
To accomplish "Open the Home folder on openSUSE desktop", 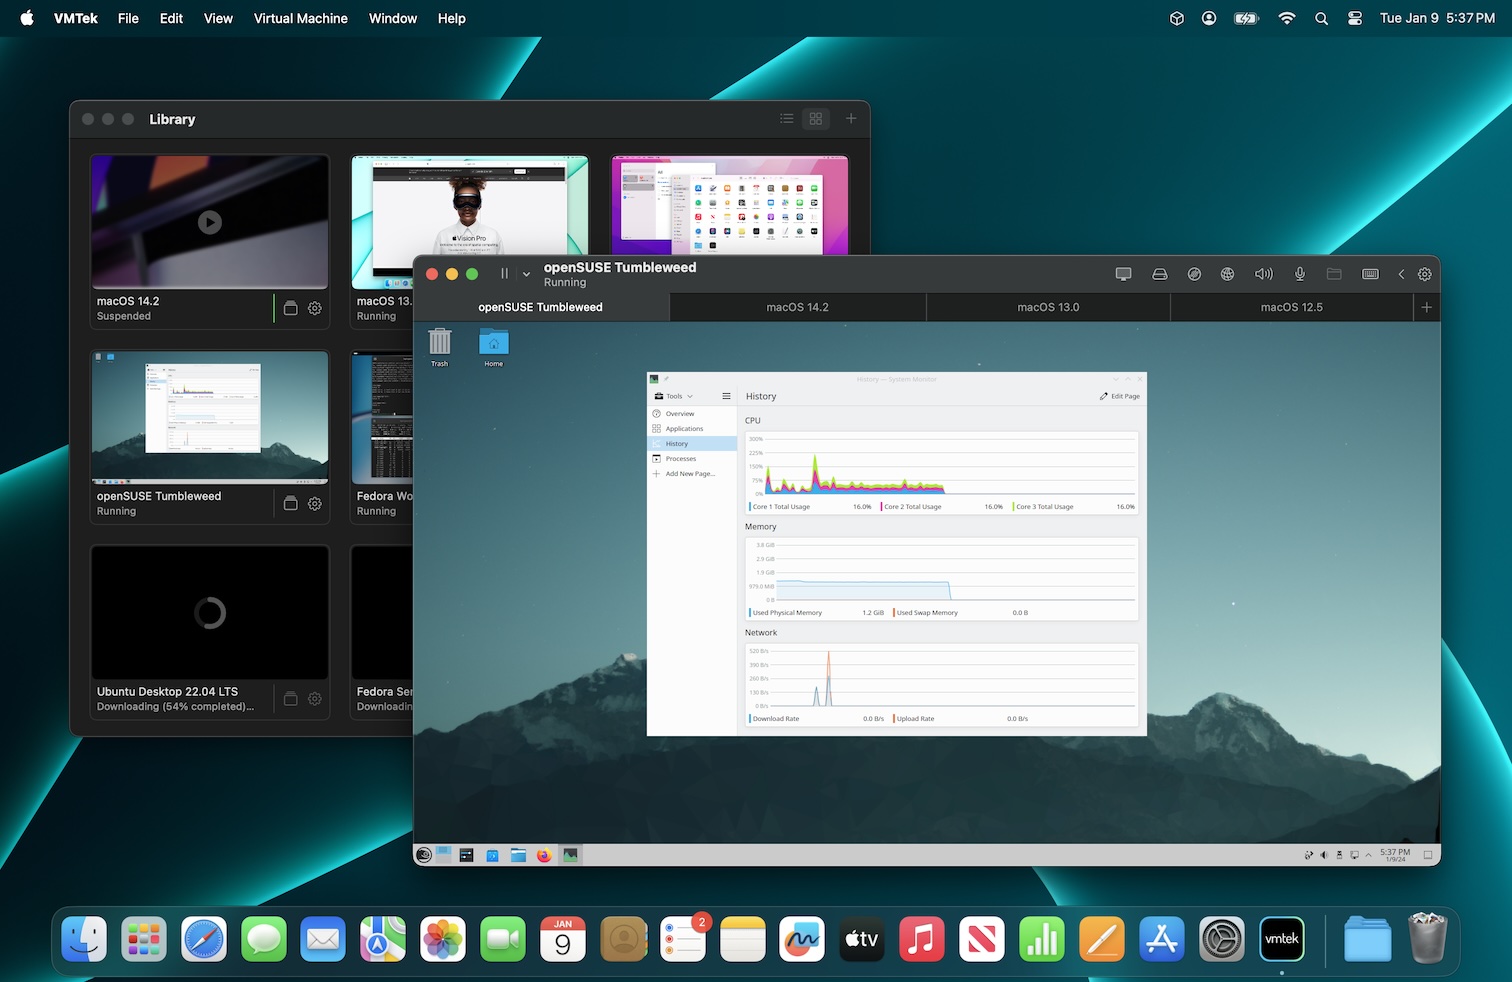I will tap(494, 347).
